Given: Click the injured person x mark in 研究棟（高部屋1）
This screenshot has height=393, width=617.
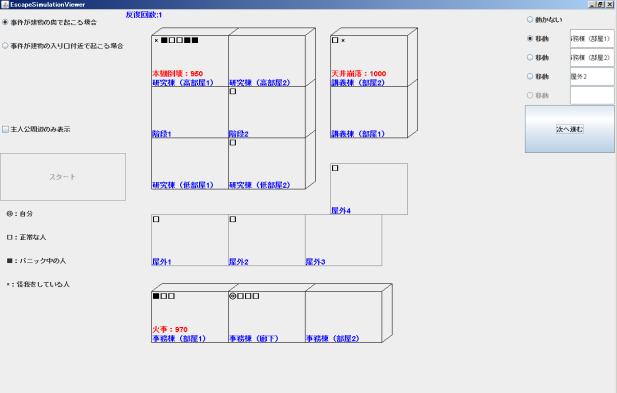Looking at the screenshot, I should [x=156, y=40].
